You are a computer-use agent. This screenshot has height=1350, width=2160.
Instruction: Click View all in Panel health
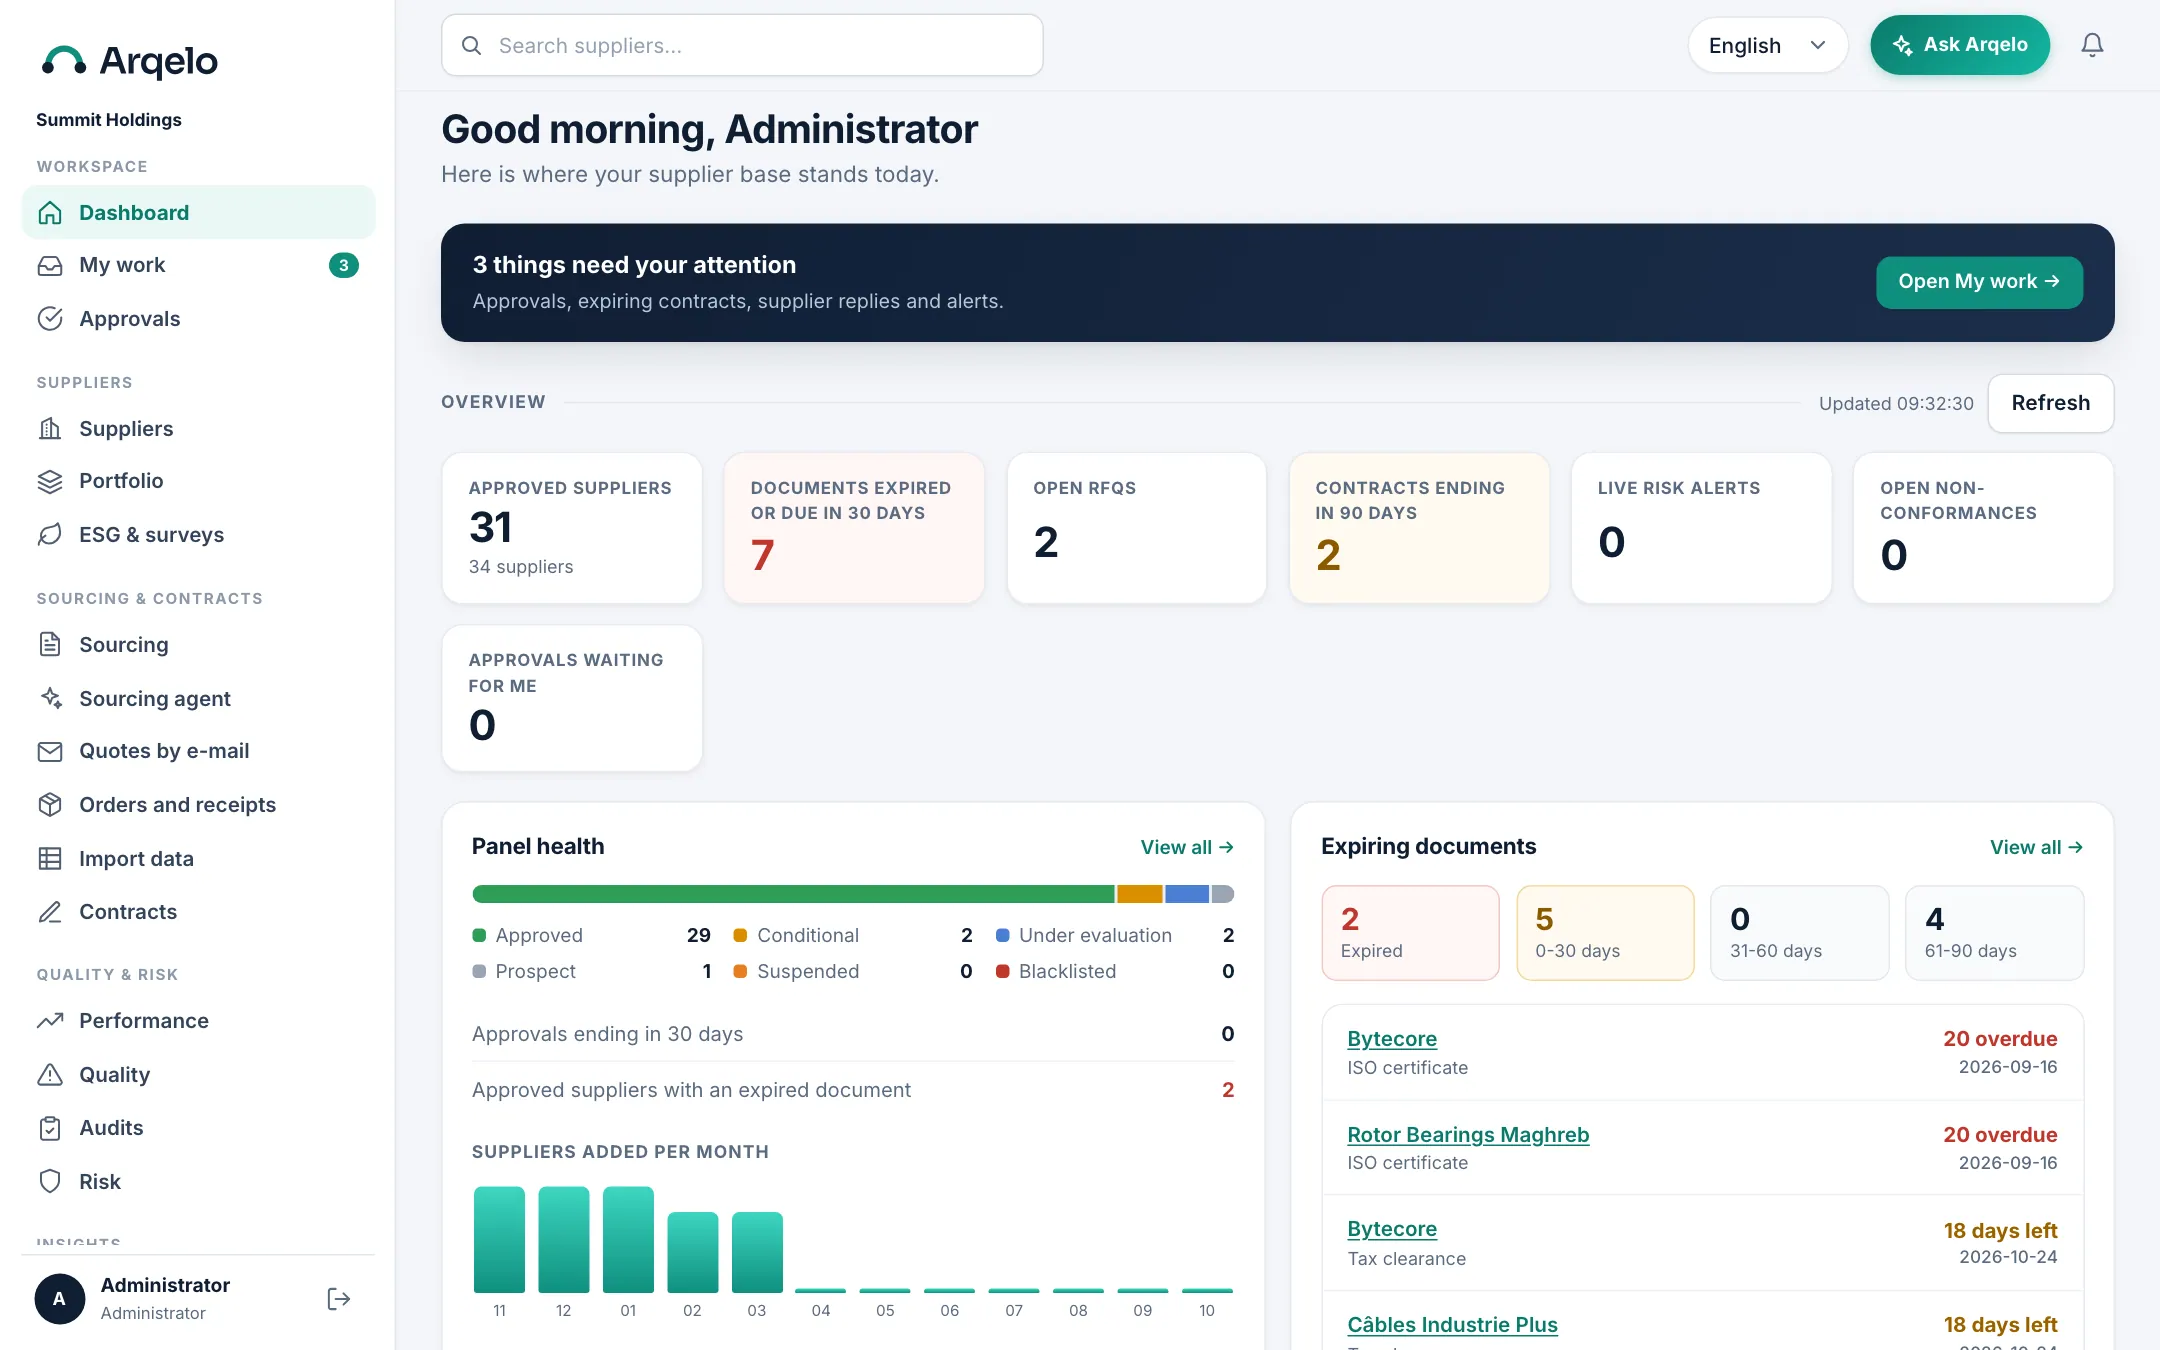click(1187, 847)
